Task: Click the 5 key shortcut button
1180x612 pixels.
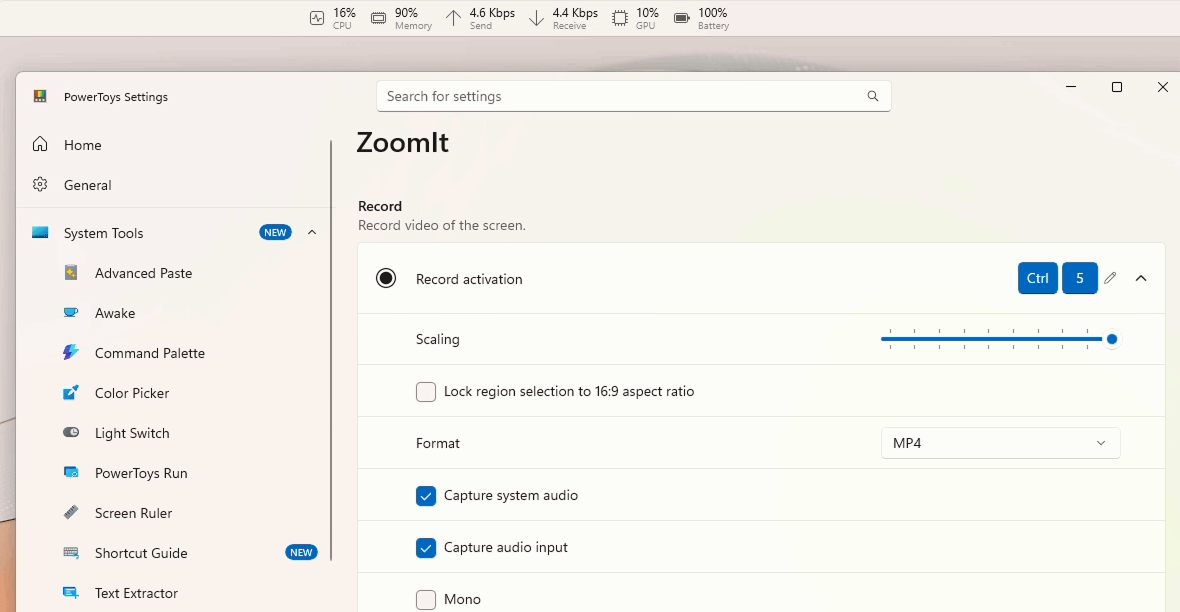Action: (1079, 278)
